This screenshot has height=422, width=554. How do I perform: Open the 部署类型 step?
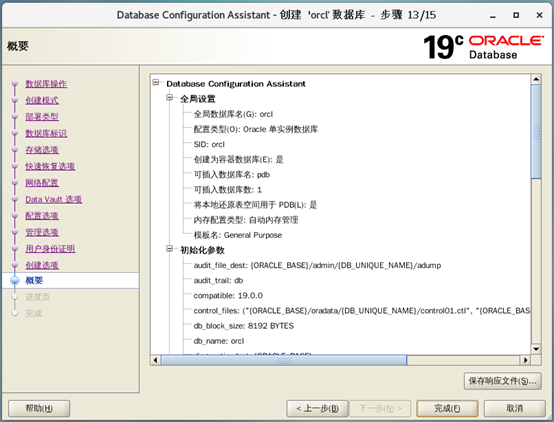(x=42, y=117)
